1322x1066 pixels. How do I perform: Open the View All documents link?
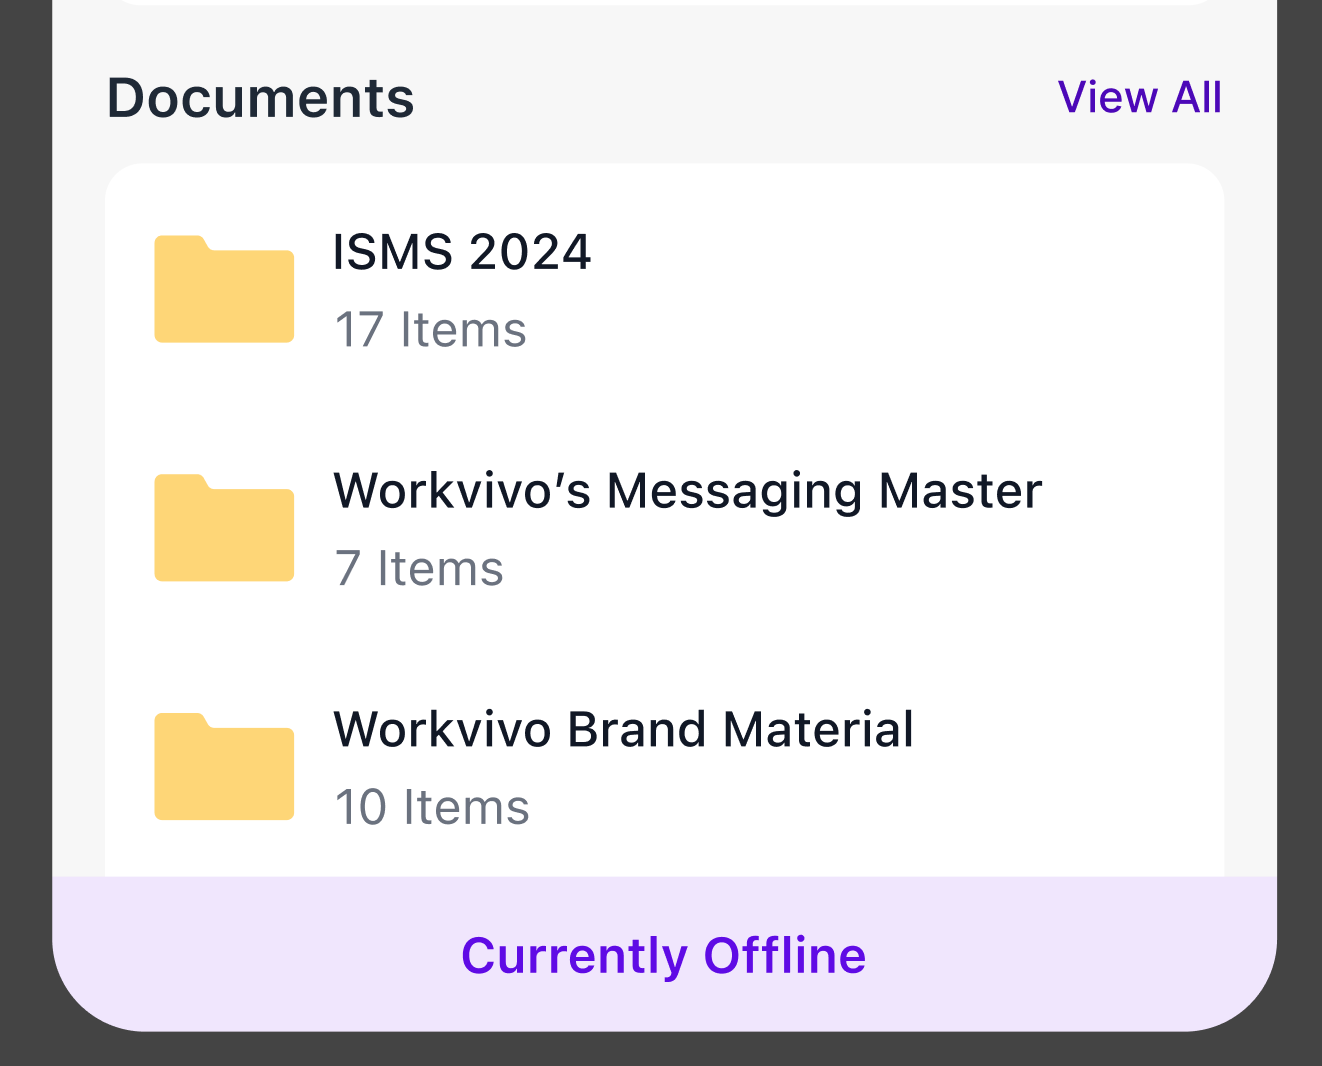(1139, 97)
